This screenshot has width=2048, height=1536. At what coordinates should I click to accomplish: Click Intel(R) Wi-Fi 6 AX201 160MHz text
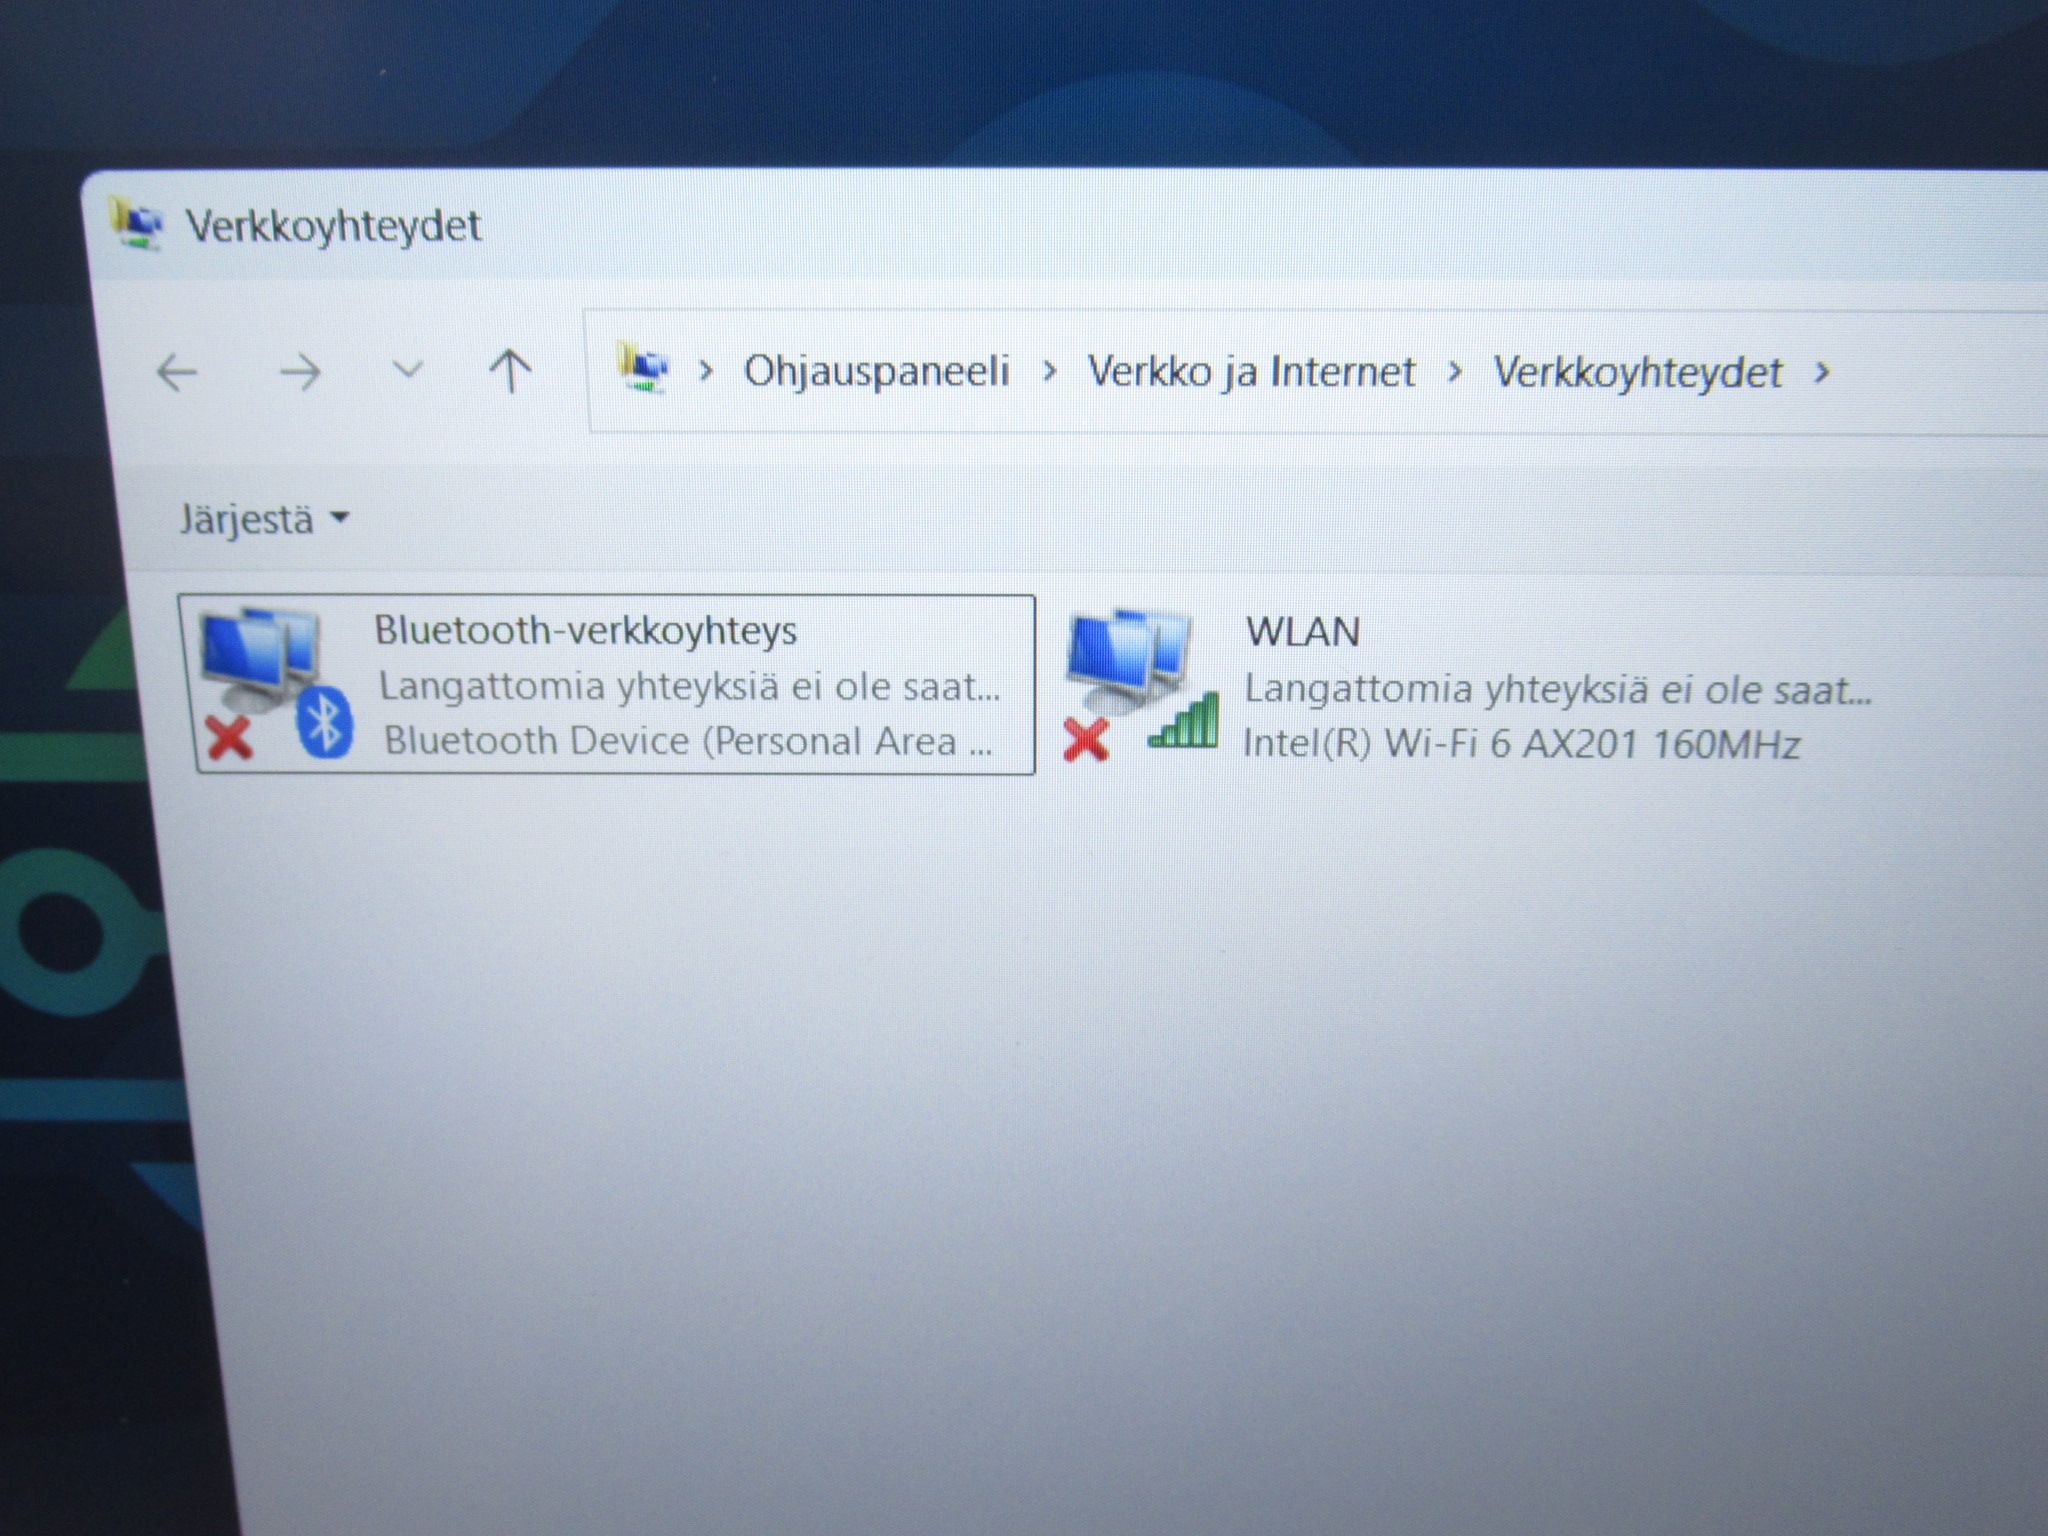tap(1522, 745)
